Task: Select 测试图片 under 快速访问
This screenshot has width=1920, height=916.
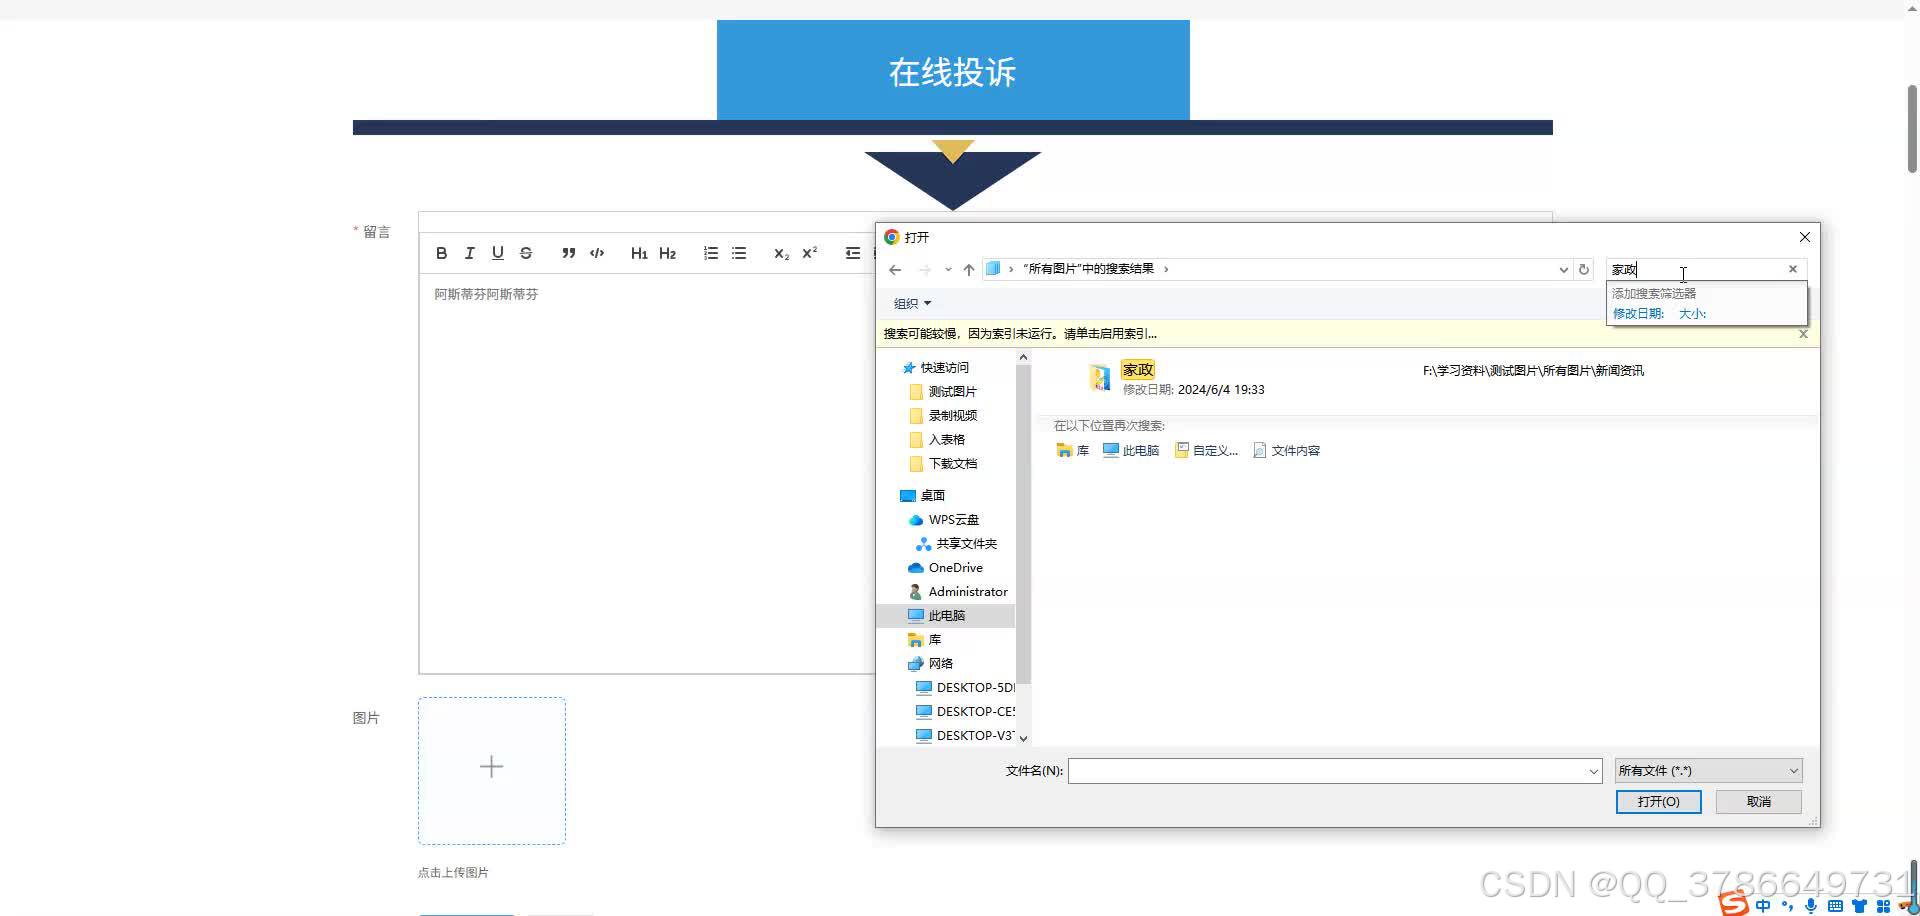Action: (x=952, y=391)
